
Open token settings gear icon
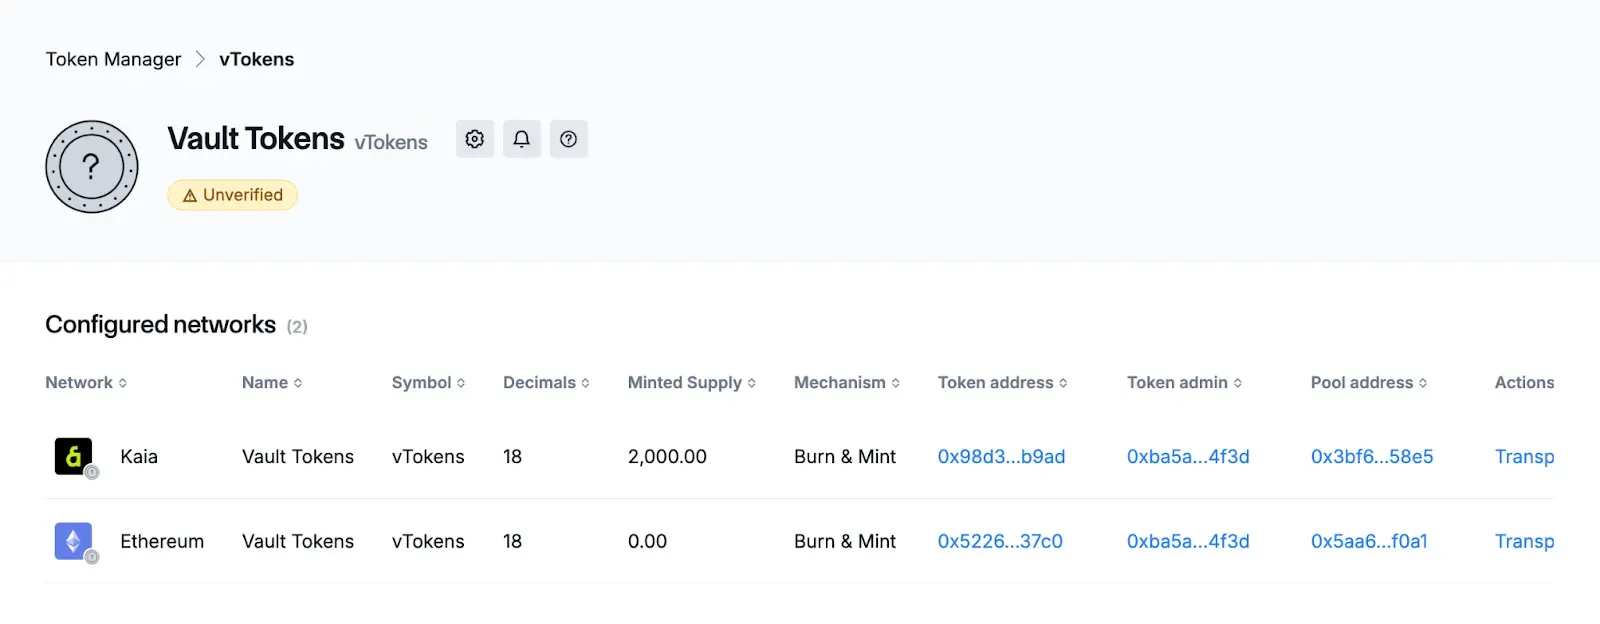(475, 139)
